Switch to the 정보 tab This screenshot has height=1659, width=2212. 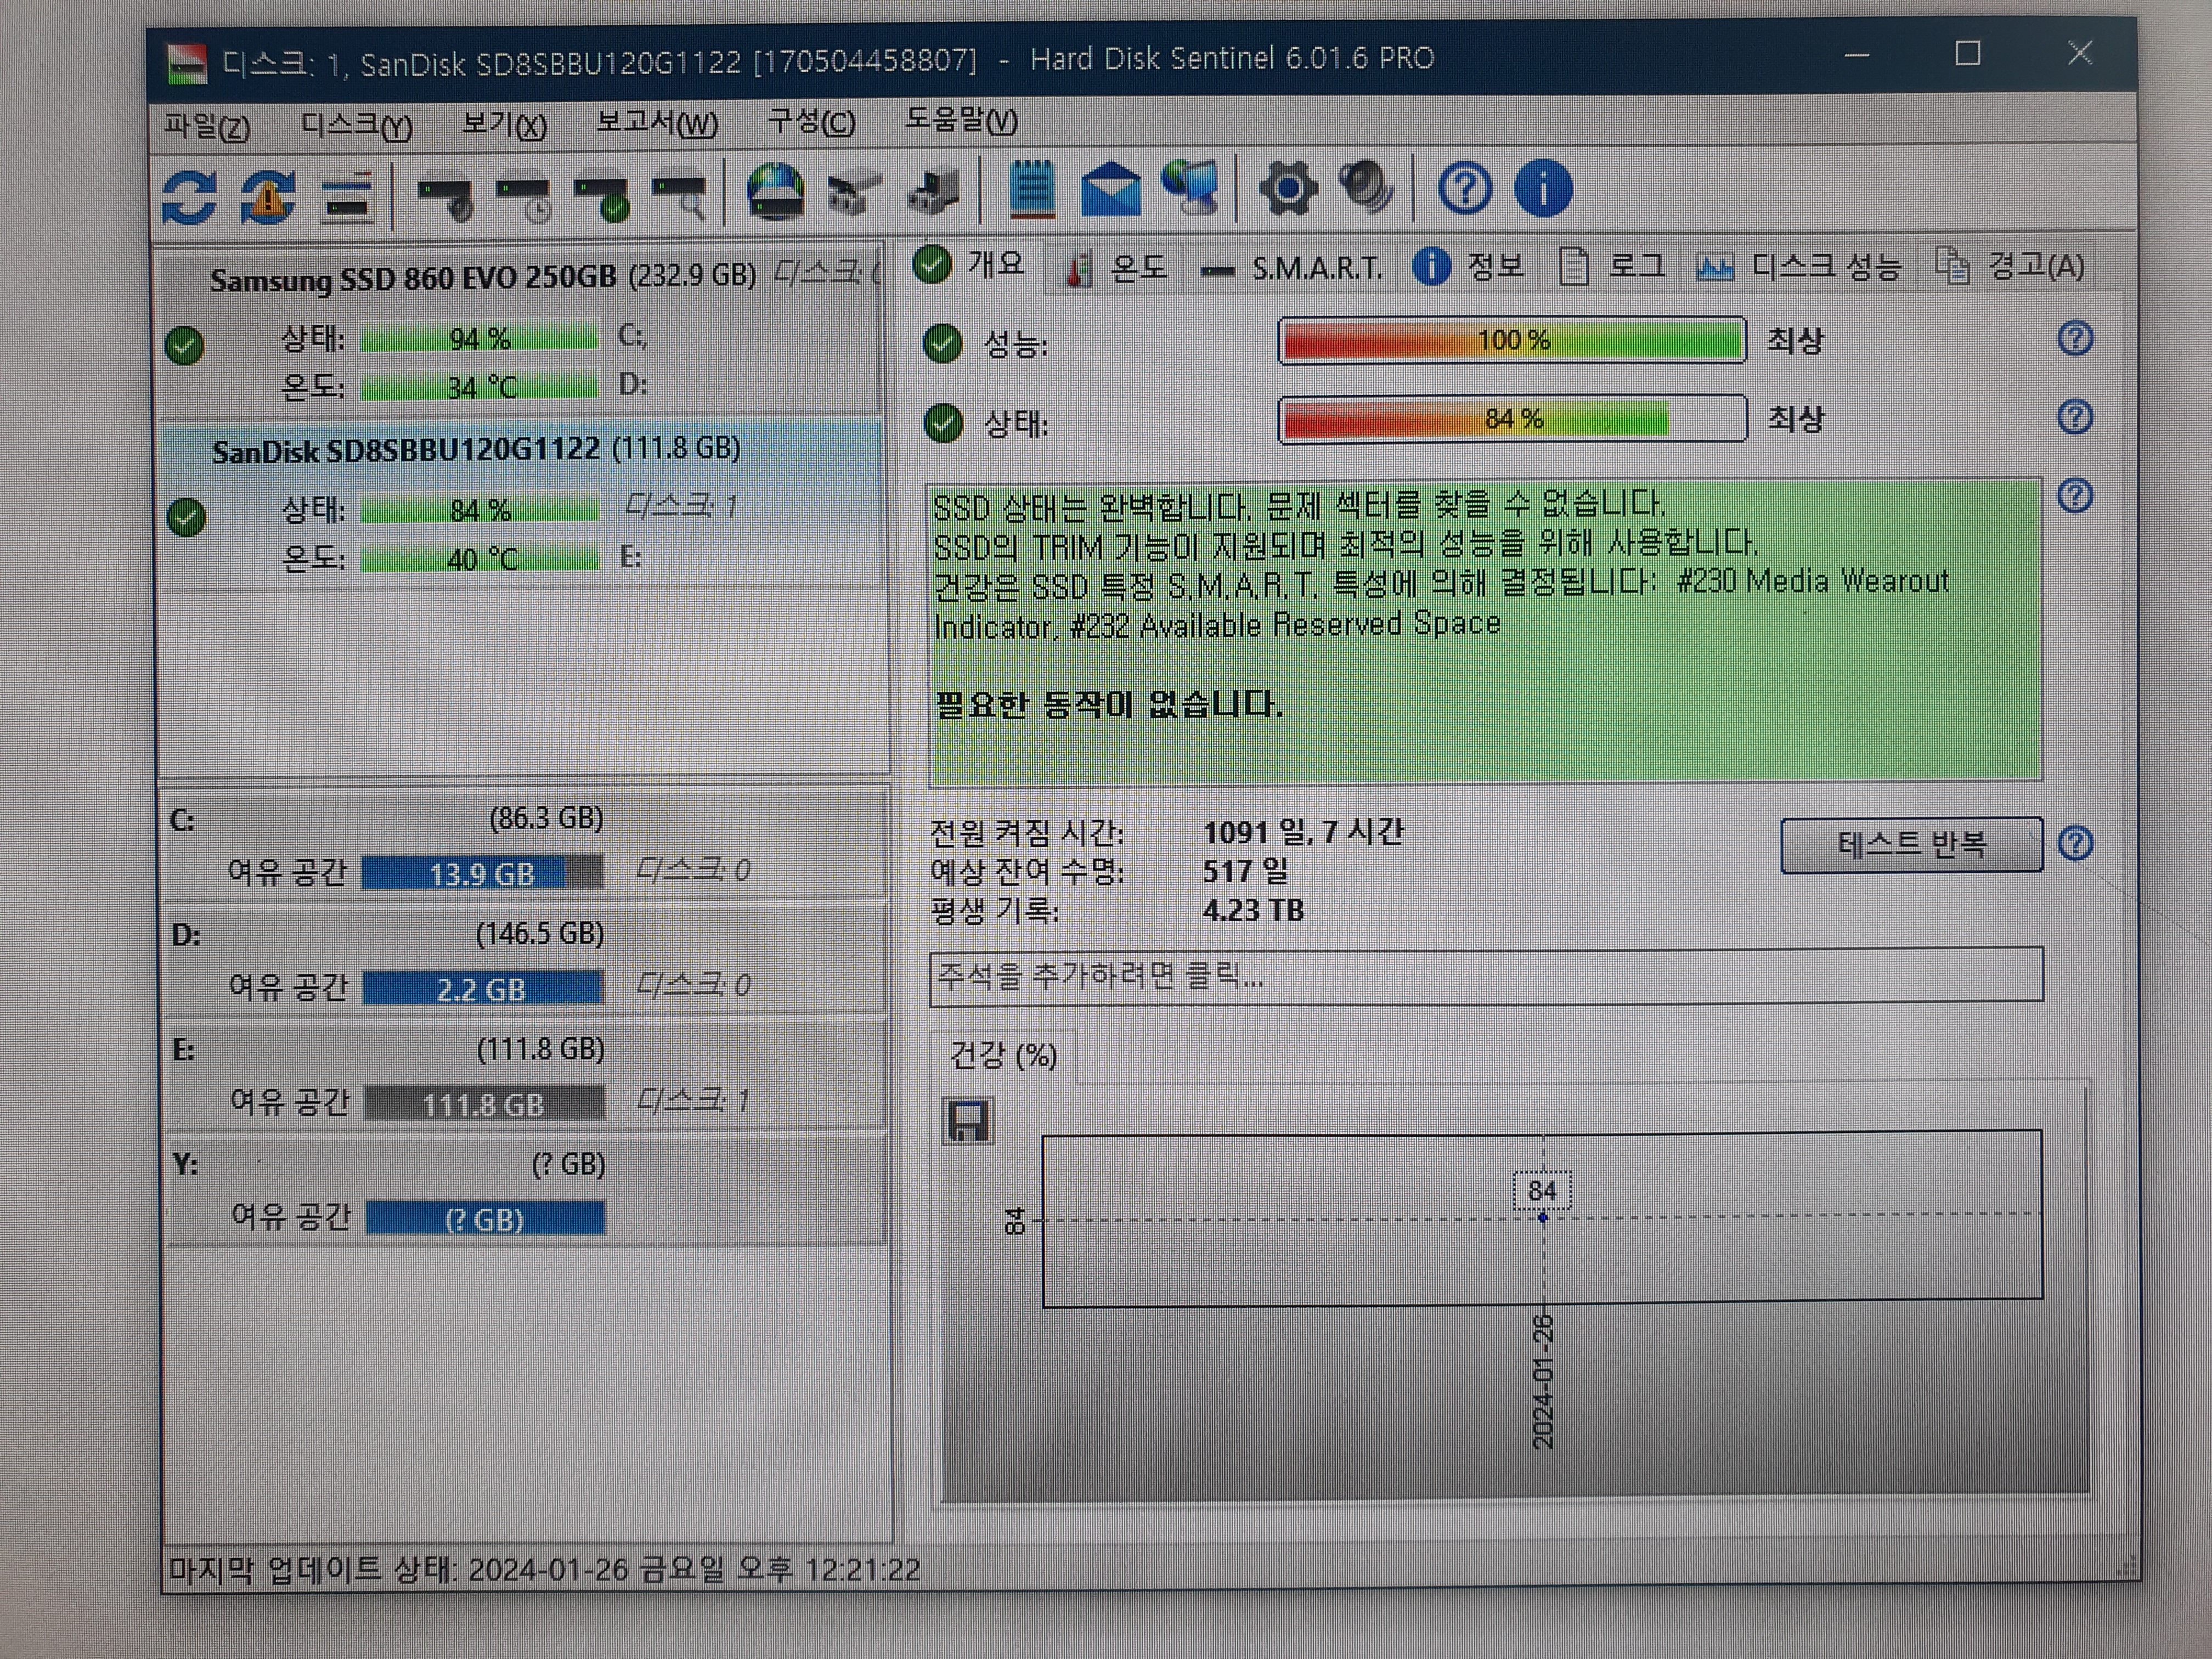point(1468,267)
